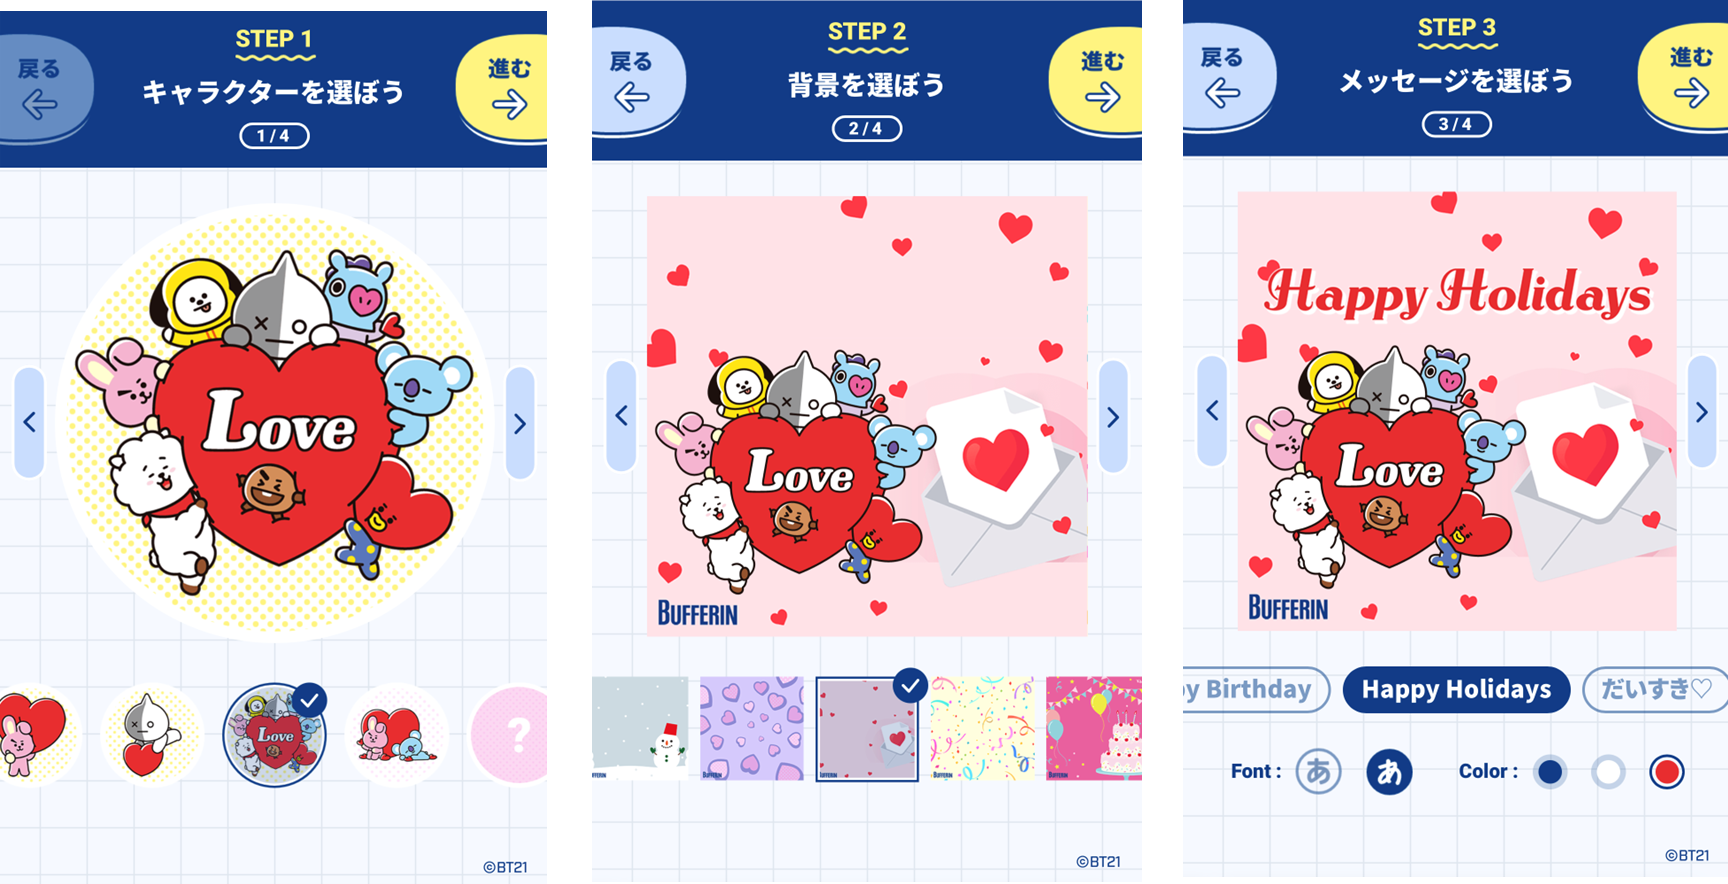1728x884 pixels.
Task: Choose the snowman winter background thumbnail
Action: [640, 728]
